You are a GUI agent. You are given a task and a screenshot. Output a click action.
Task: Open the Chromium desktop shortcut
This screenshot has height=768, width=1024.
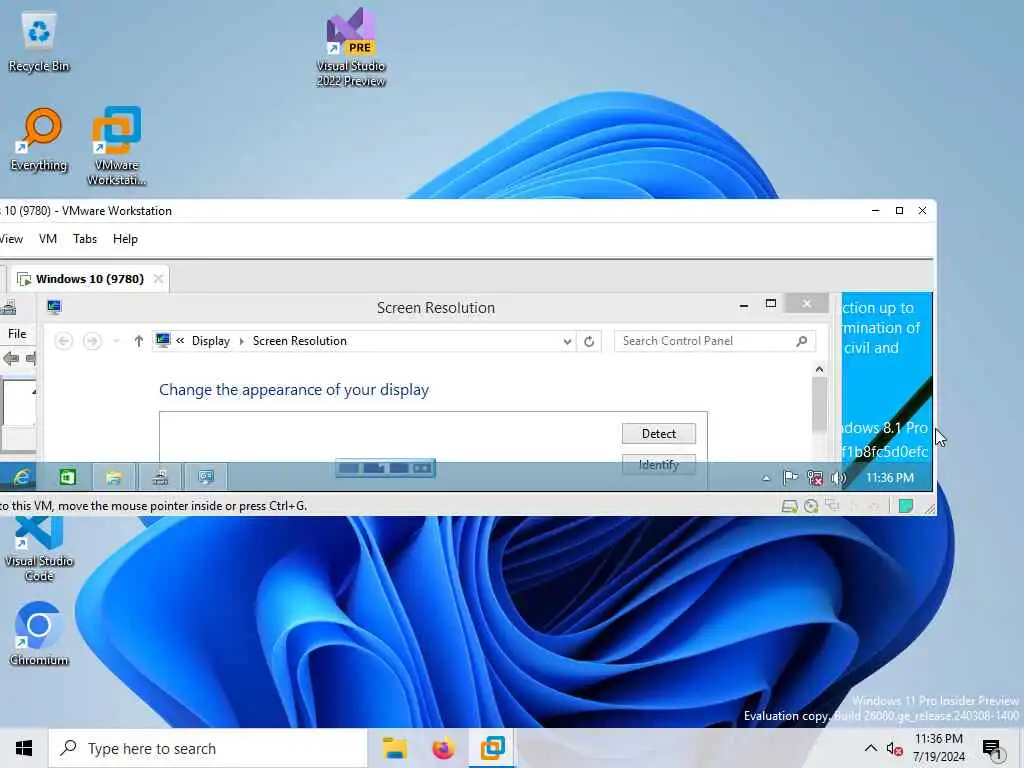(39, 633)
